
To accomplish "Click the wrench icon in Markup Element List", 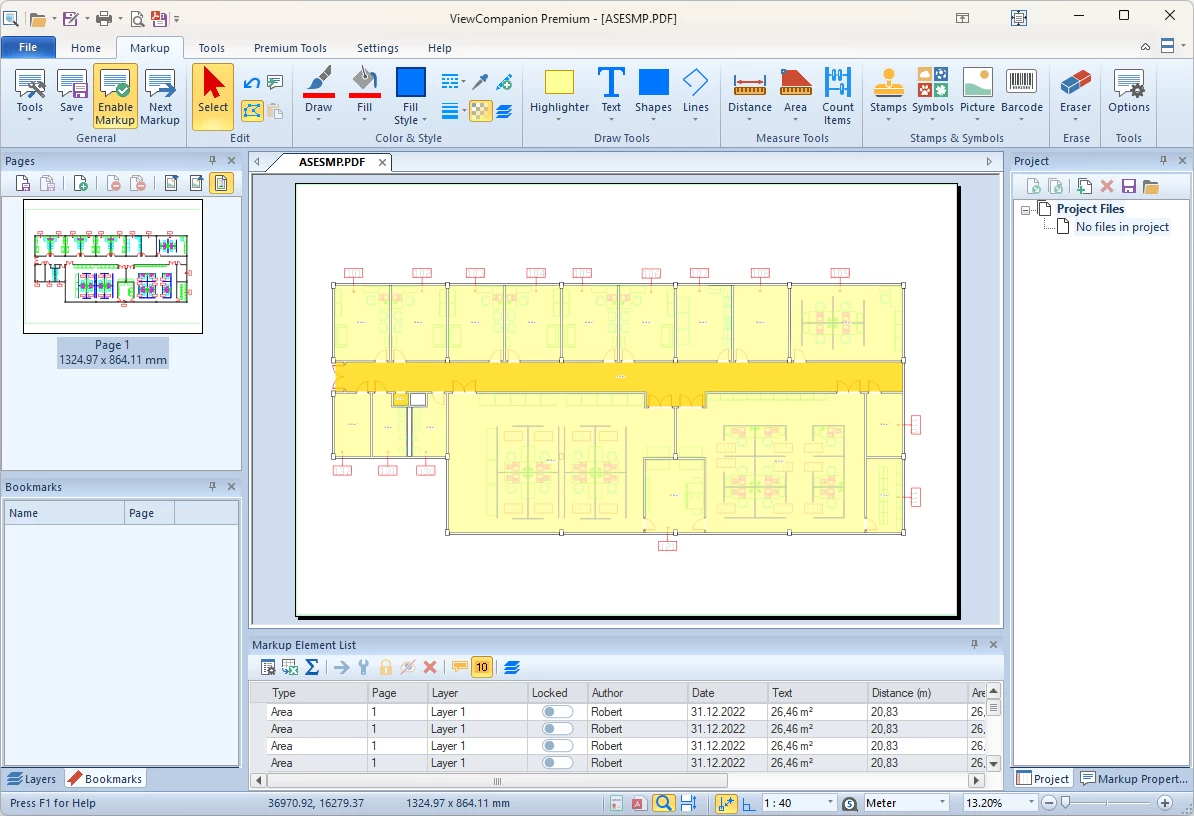I will click(x=364, y=668).
